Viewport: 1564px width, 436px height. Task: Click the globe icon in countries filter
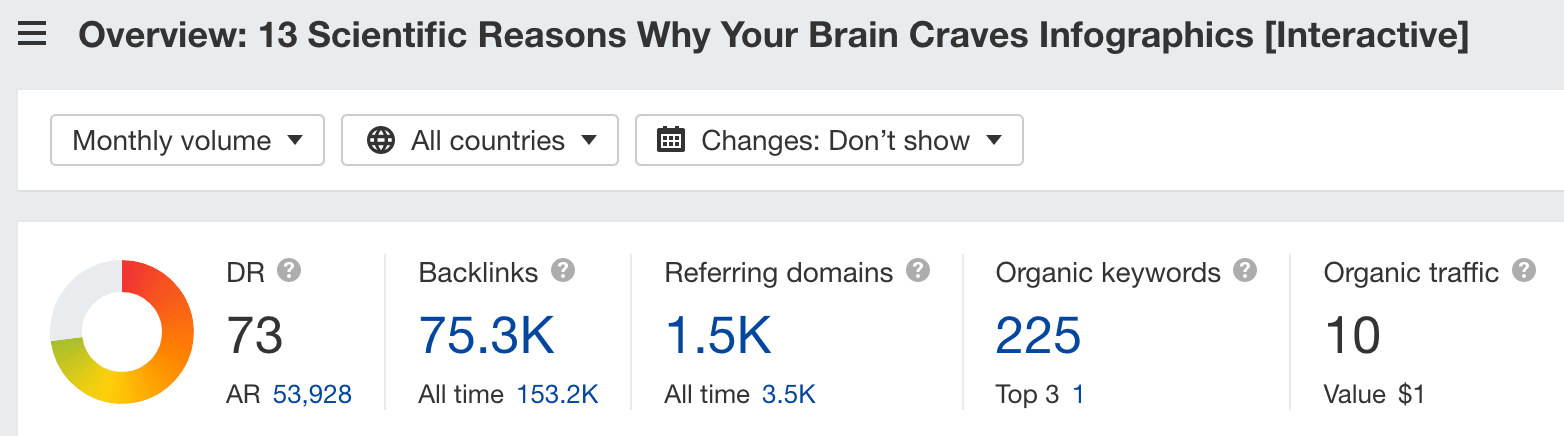381,140
